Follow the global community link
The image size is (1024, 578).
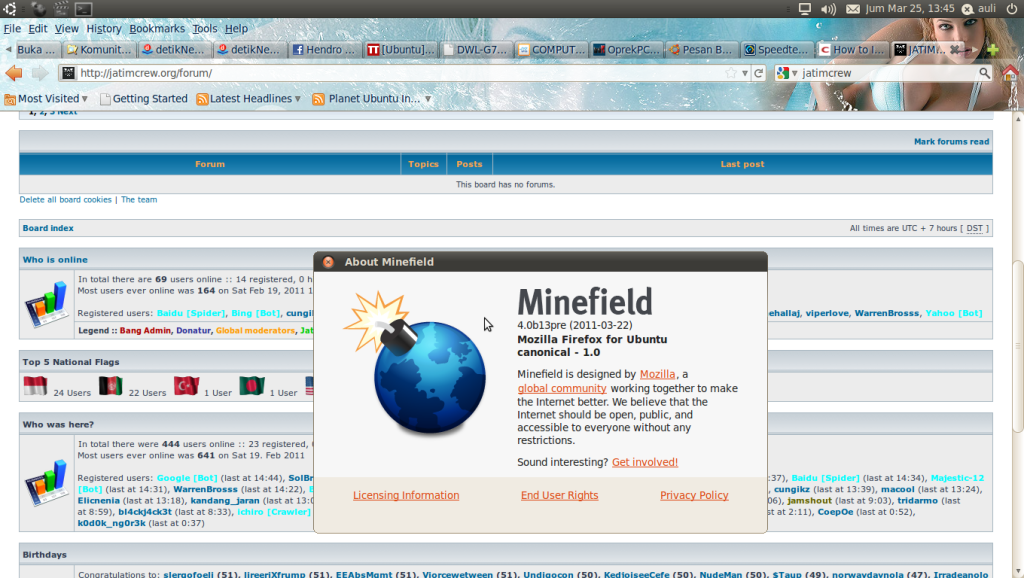tap(562, 388)
